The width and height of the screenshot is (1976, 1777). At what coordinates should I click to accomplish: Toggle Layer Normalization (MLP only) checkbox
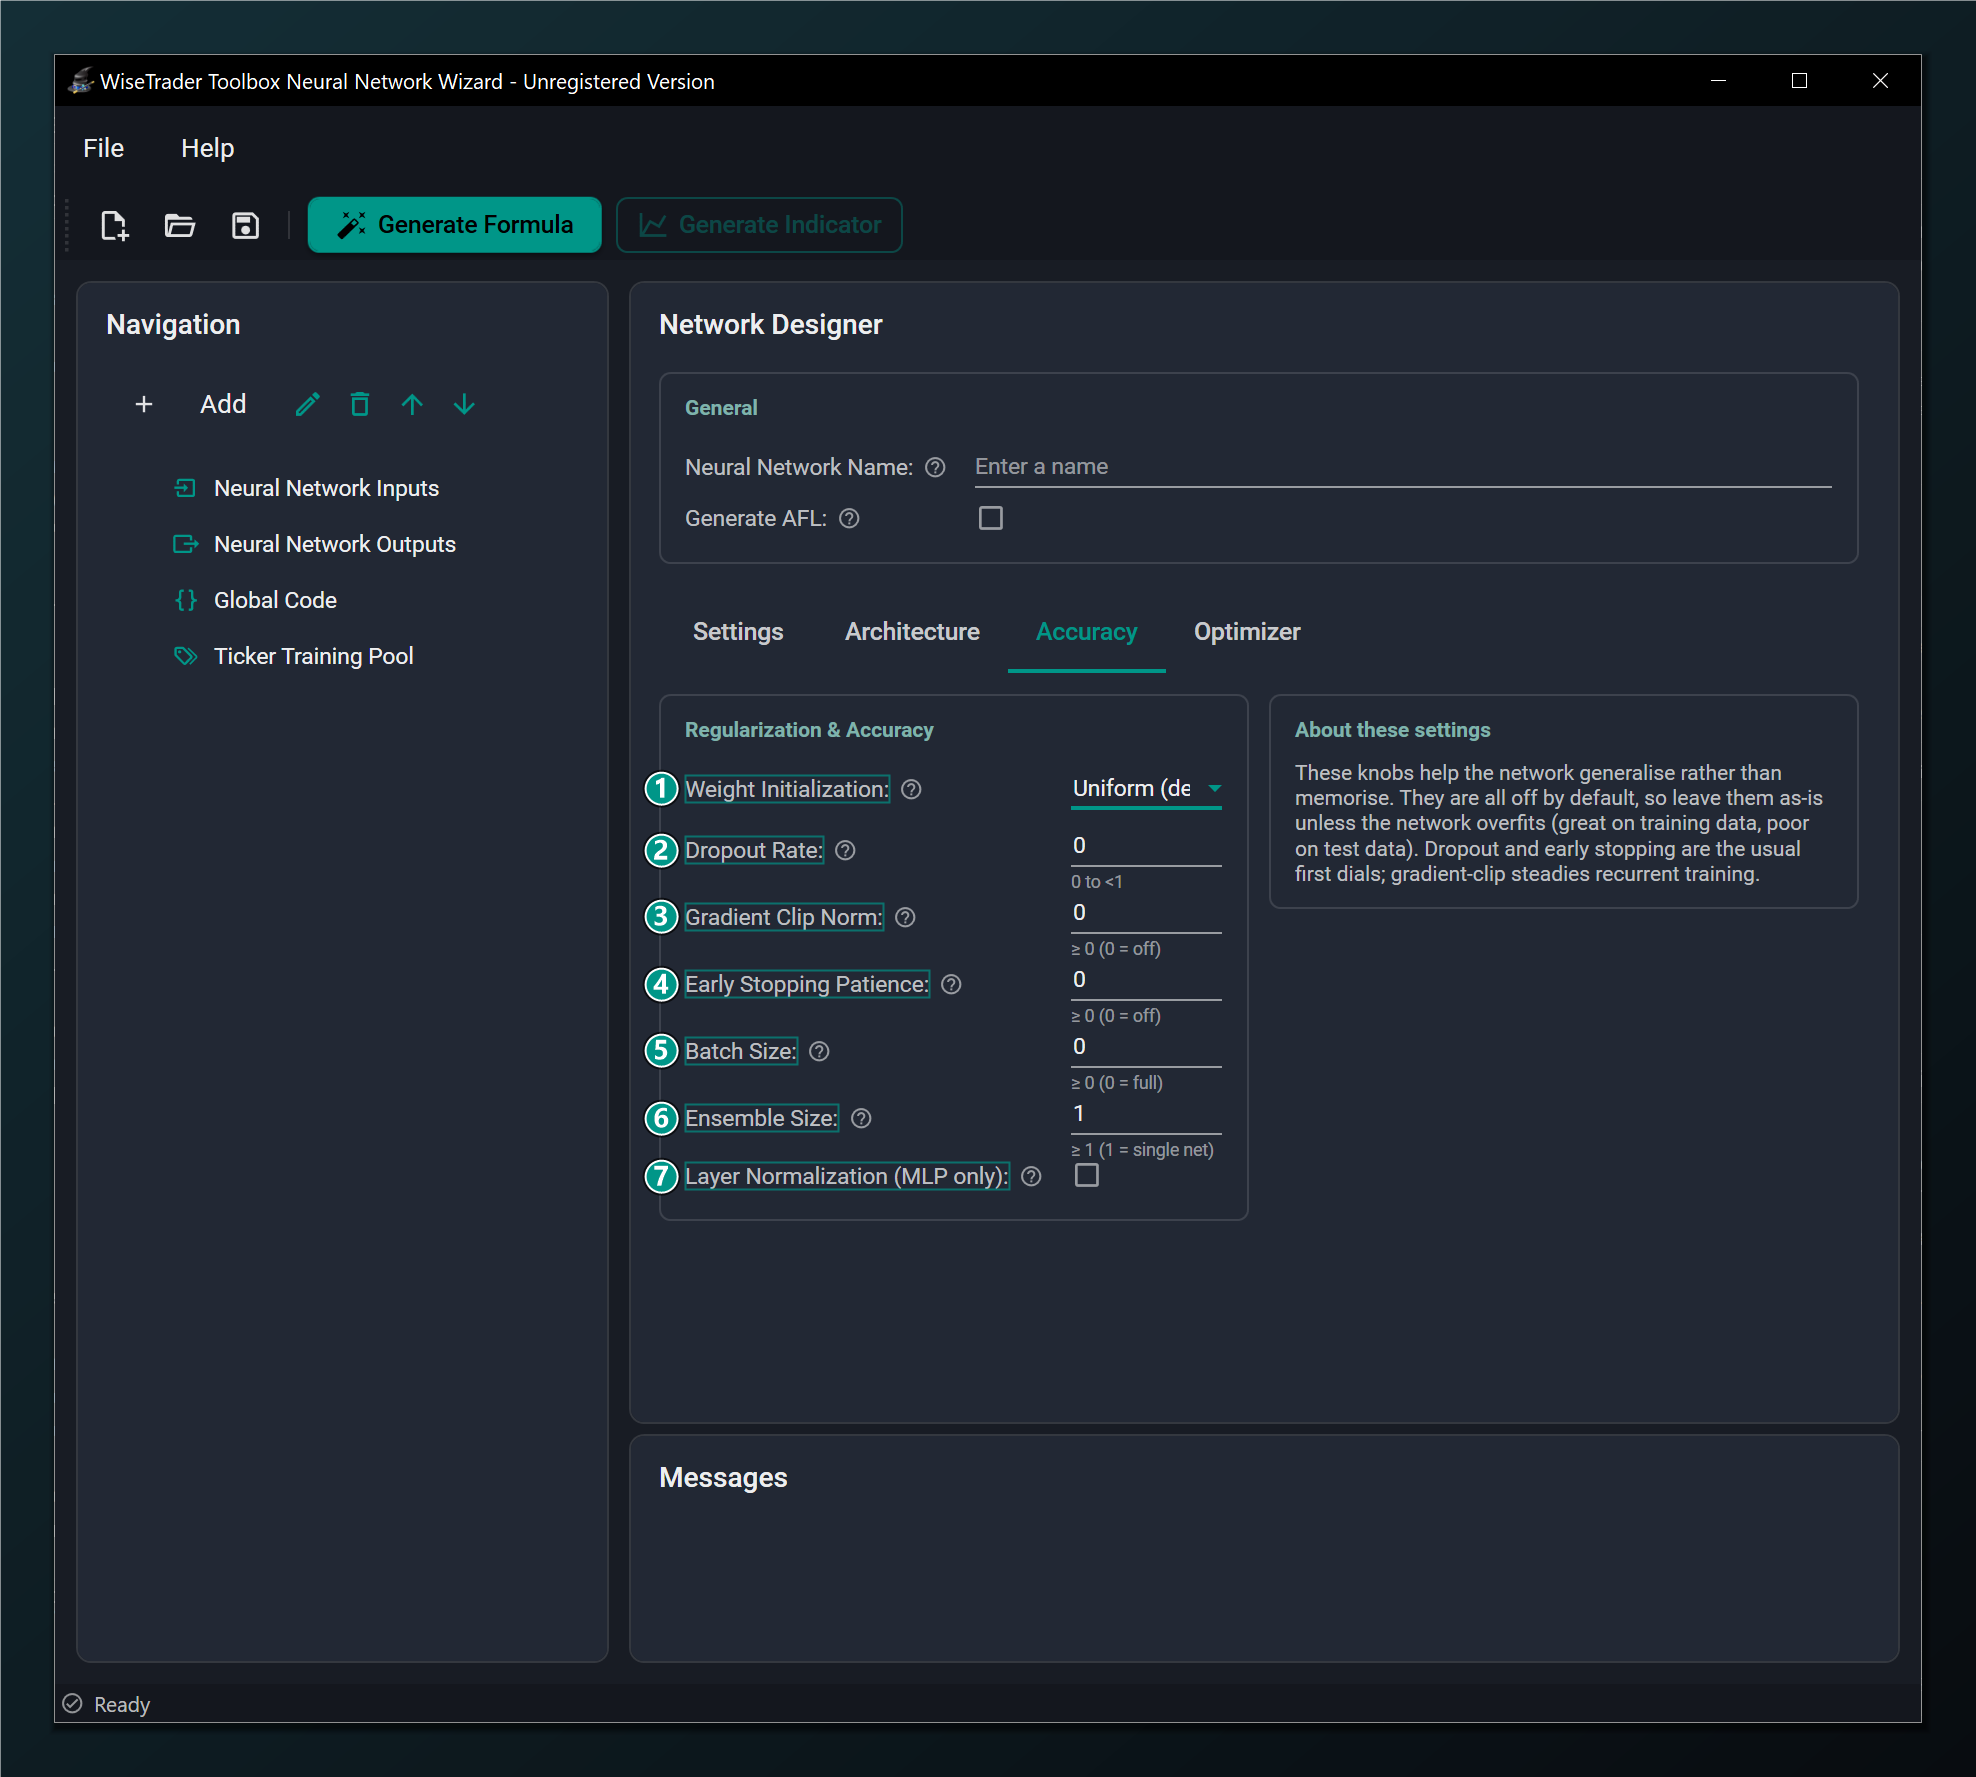point(1087,1175)
